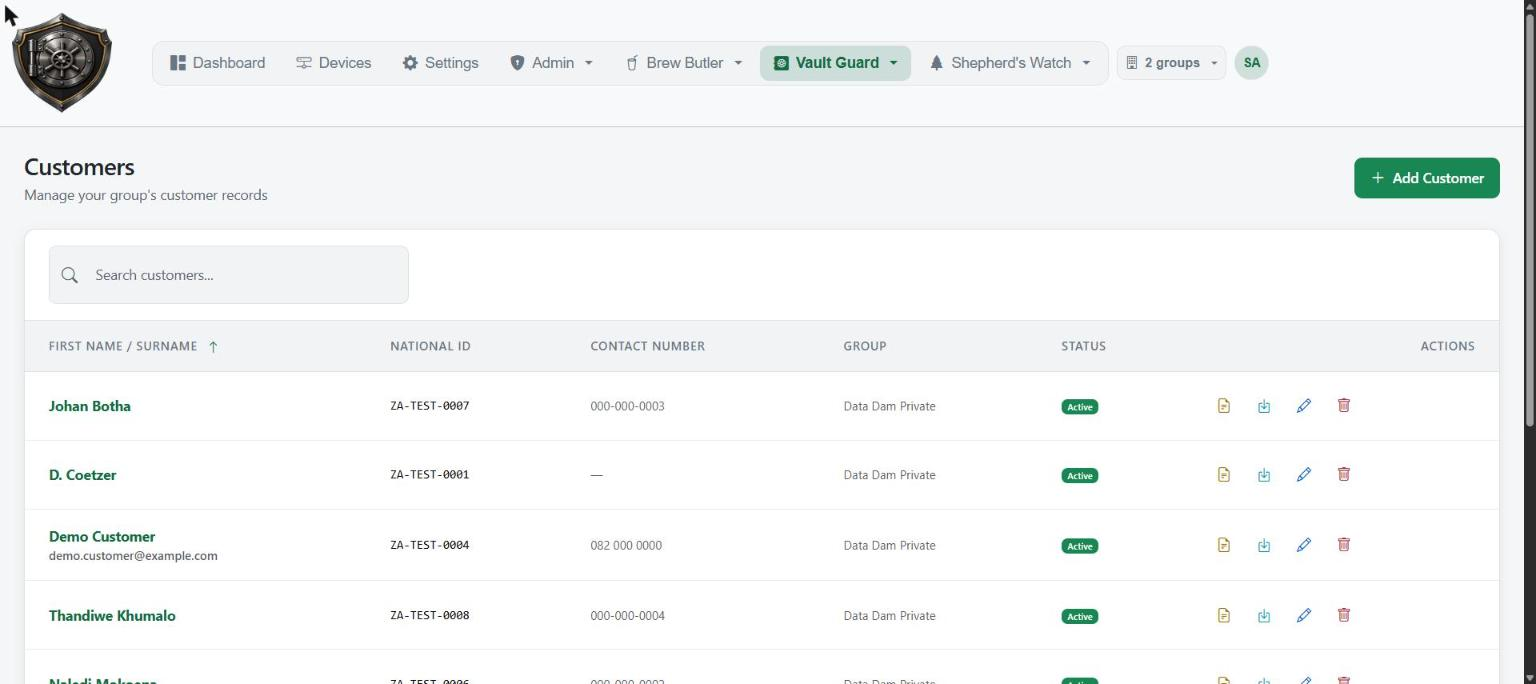
Task: Click Active badge in D. Coetzer row
Action: (x=1080, y=476)
